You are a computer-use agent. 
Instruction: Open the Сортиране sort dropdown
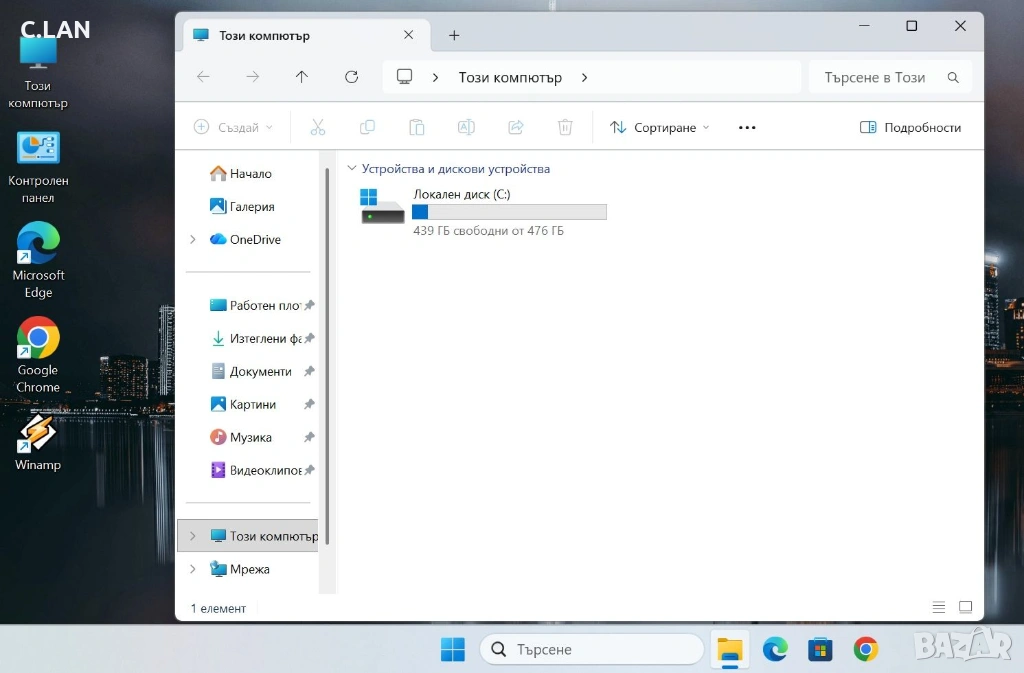[660, 127]
